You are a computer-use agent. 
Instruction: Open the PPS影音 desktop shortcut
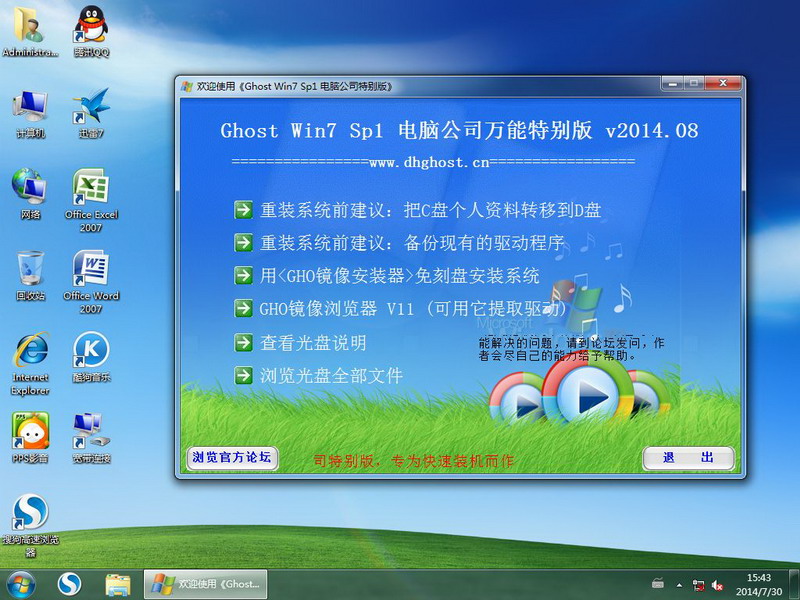click(x=30, y=438)
